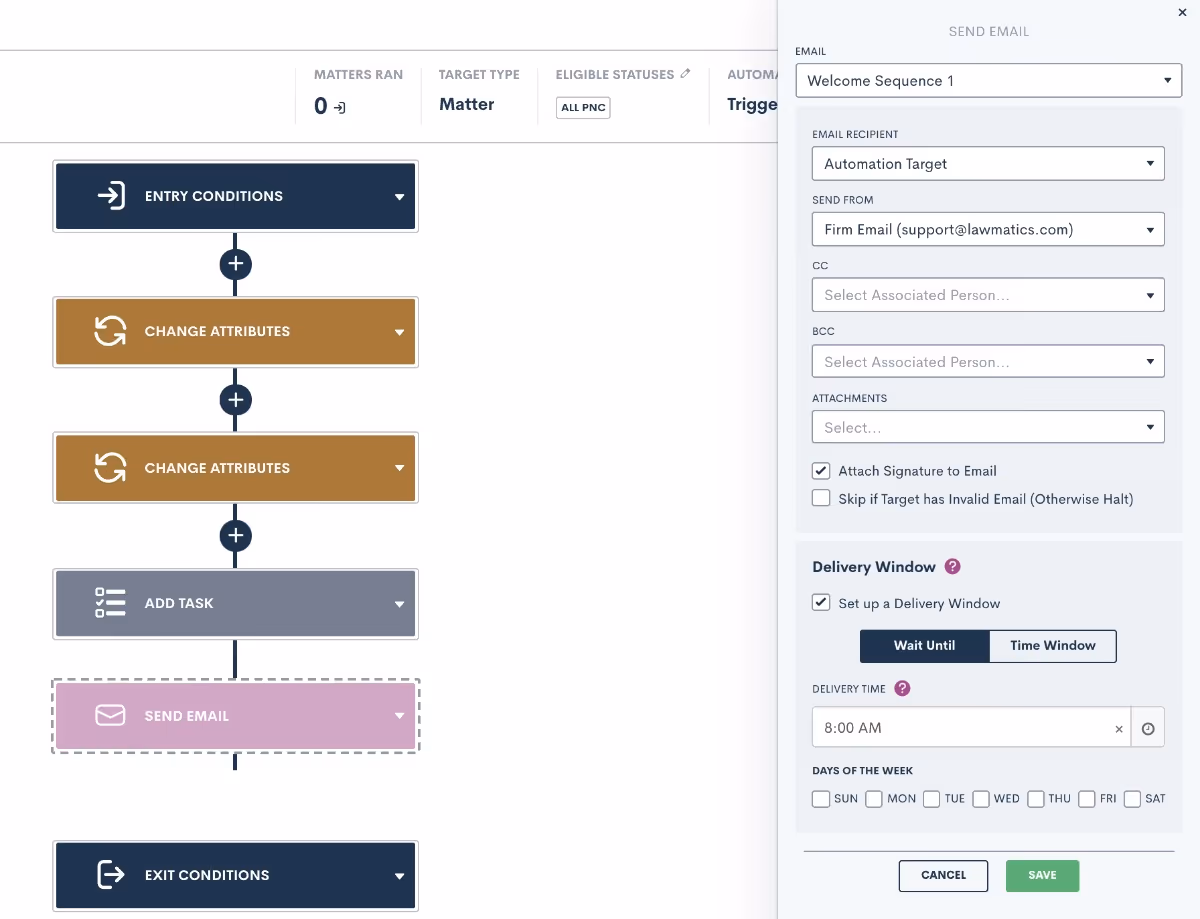Clear the delivery time with the x icon
Viewport: 1200px width, 919px height.
[x=1119, y=729]
